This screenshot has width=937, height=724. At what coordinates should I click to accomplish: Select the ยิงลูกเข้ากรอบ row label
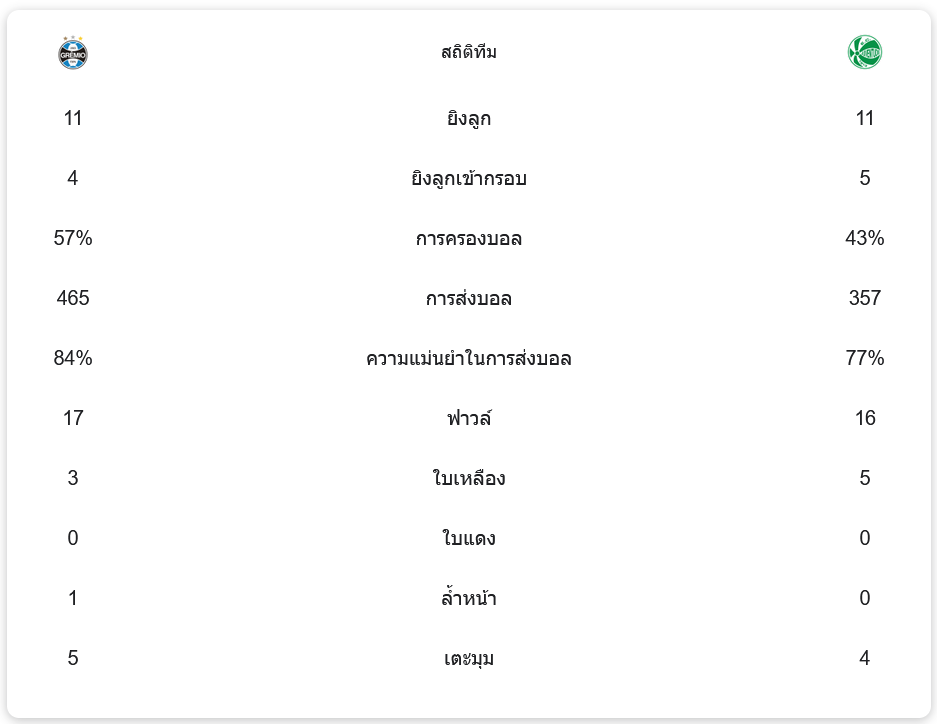(468, 179)
